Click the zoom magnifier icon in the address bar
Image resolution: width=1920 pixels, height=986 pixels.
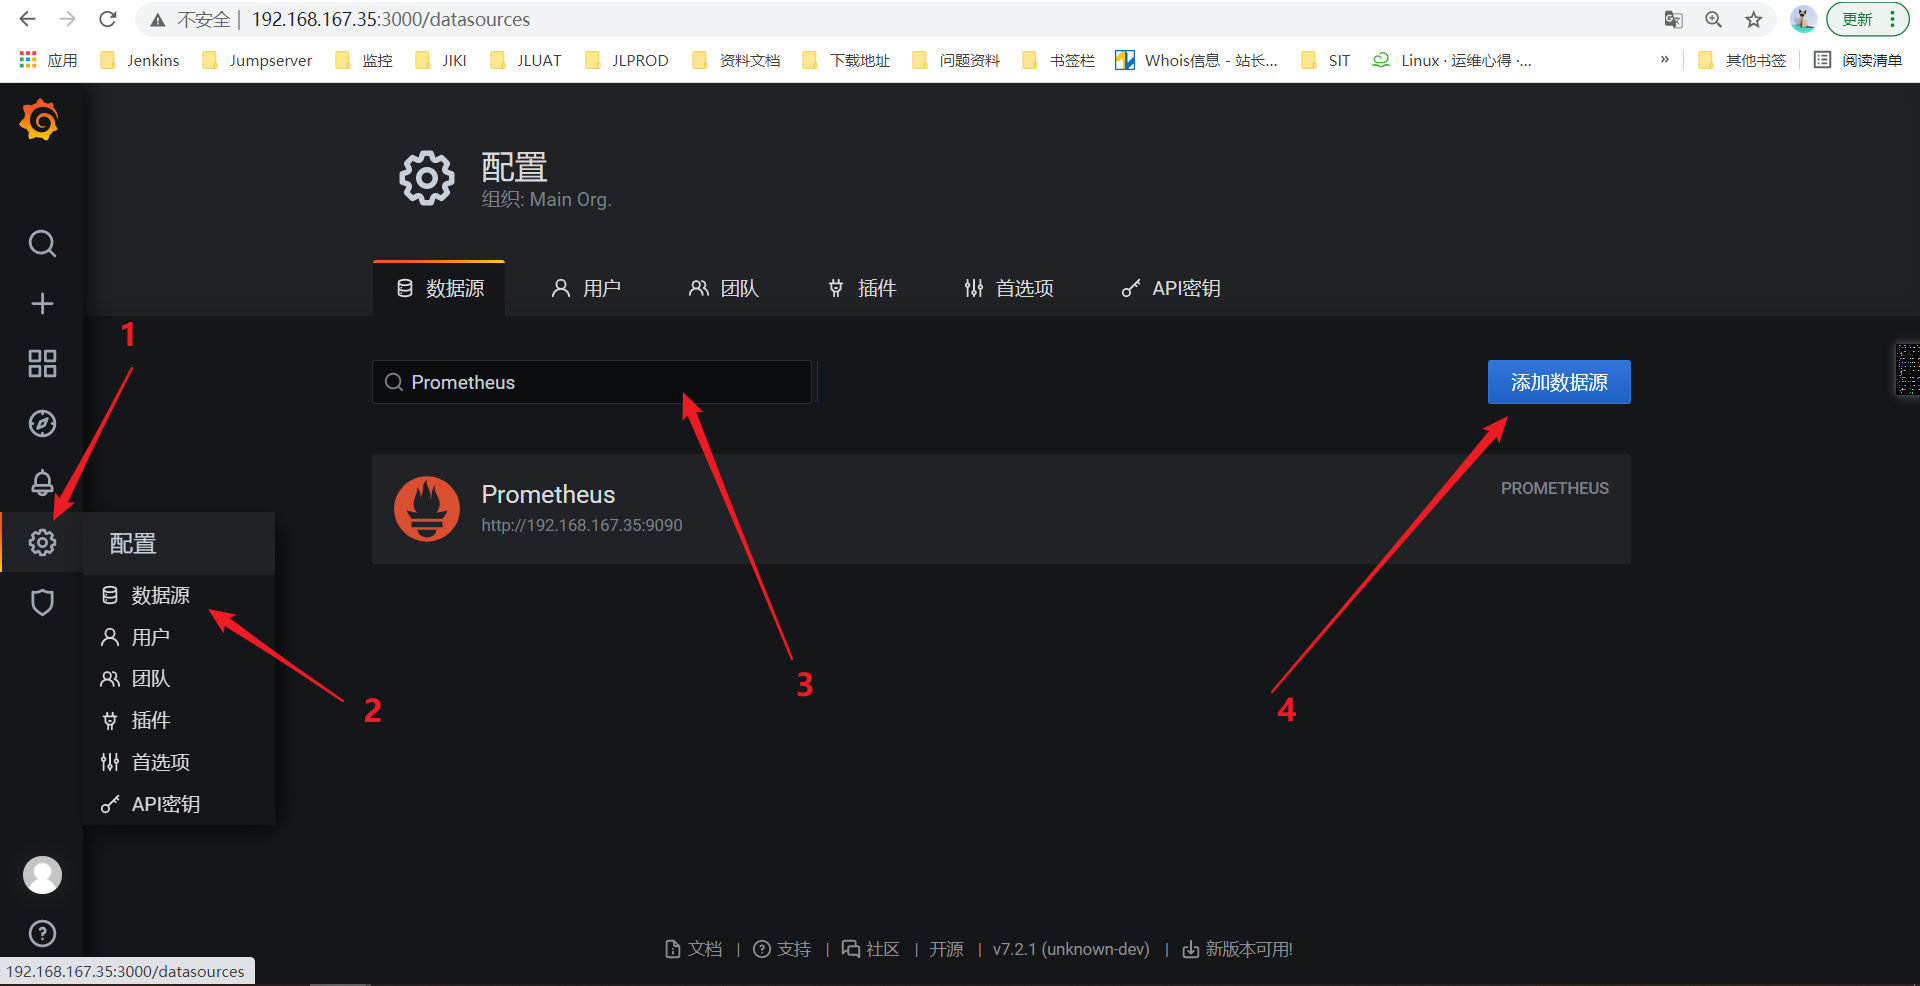pyautogui.click(x=1713, y=19)
